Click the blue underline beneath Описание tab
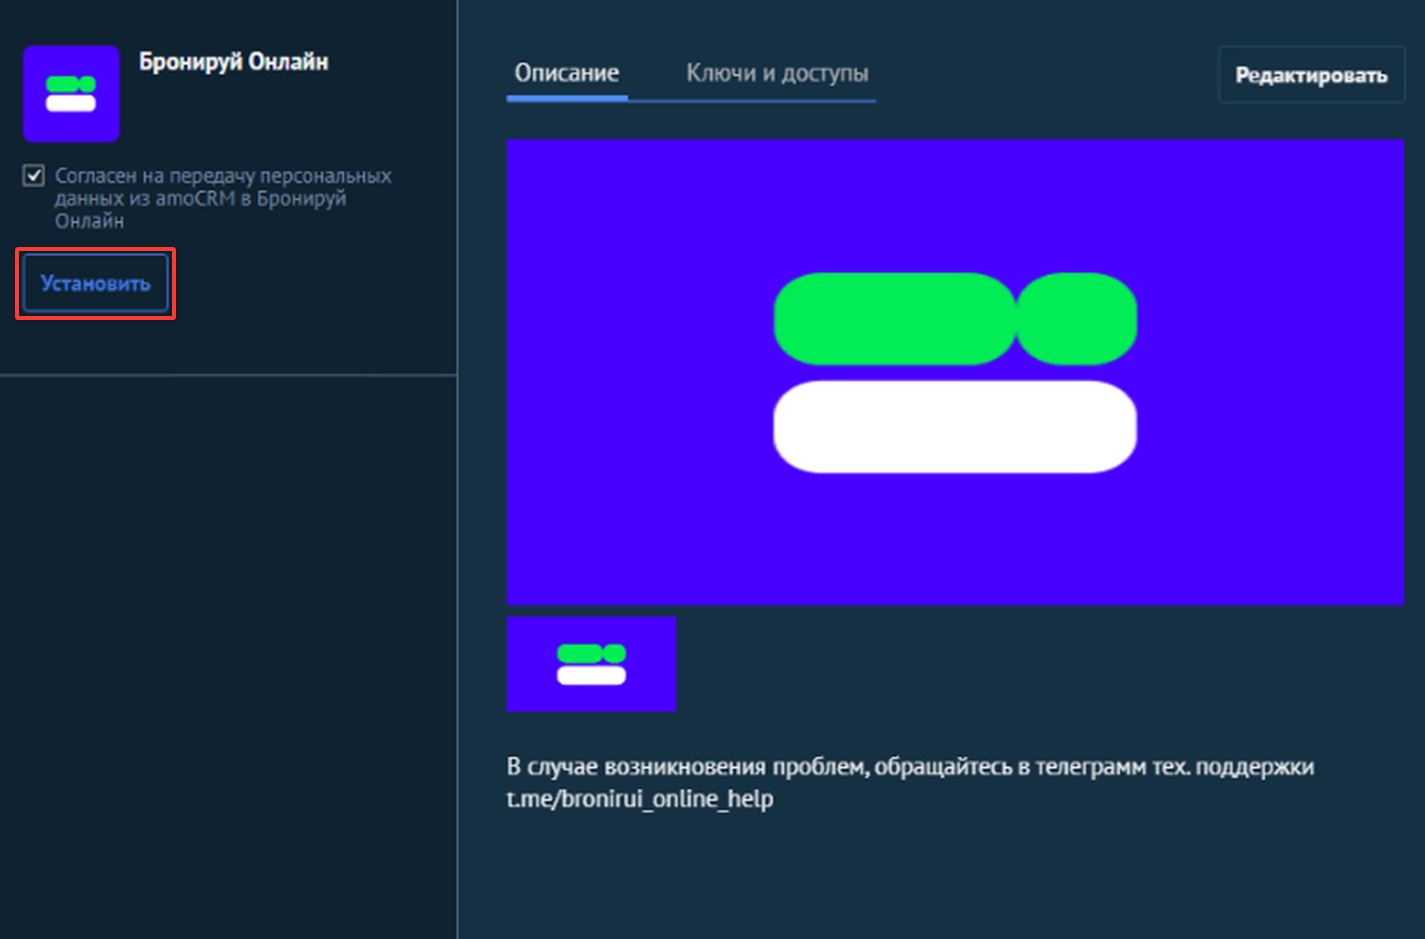 [567, 98]
